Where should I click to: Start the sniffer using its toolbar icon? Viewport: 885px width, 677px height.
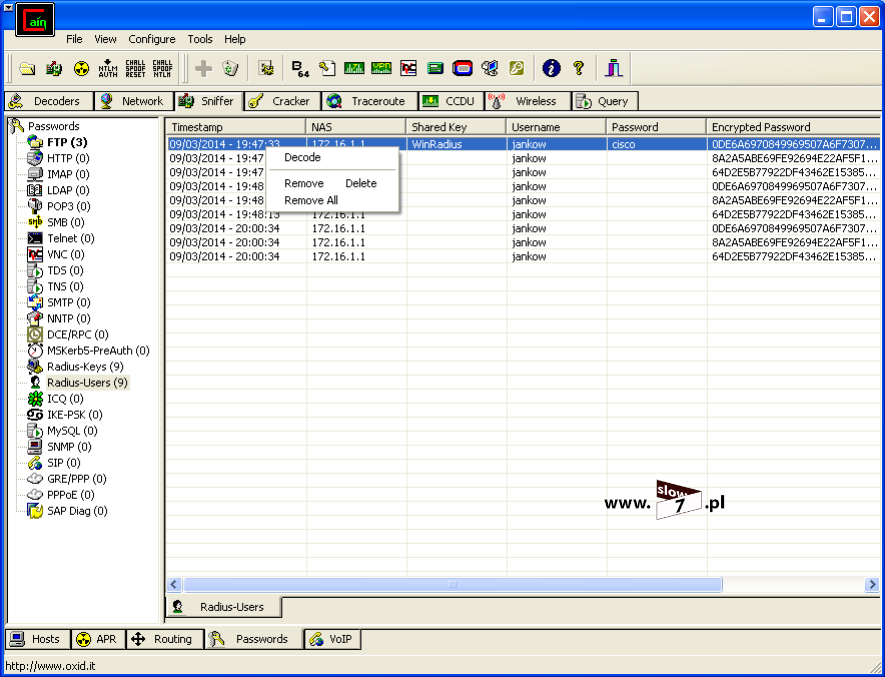(x=54, y=69)
